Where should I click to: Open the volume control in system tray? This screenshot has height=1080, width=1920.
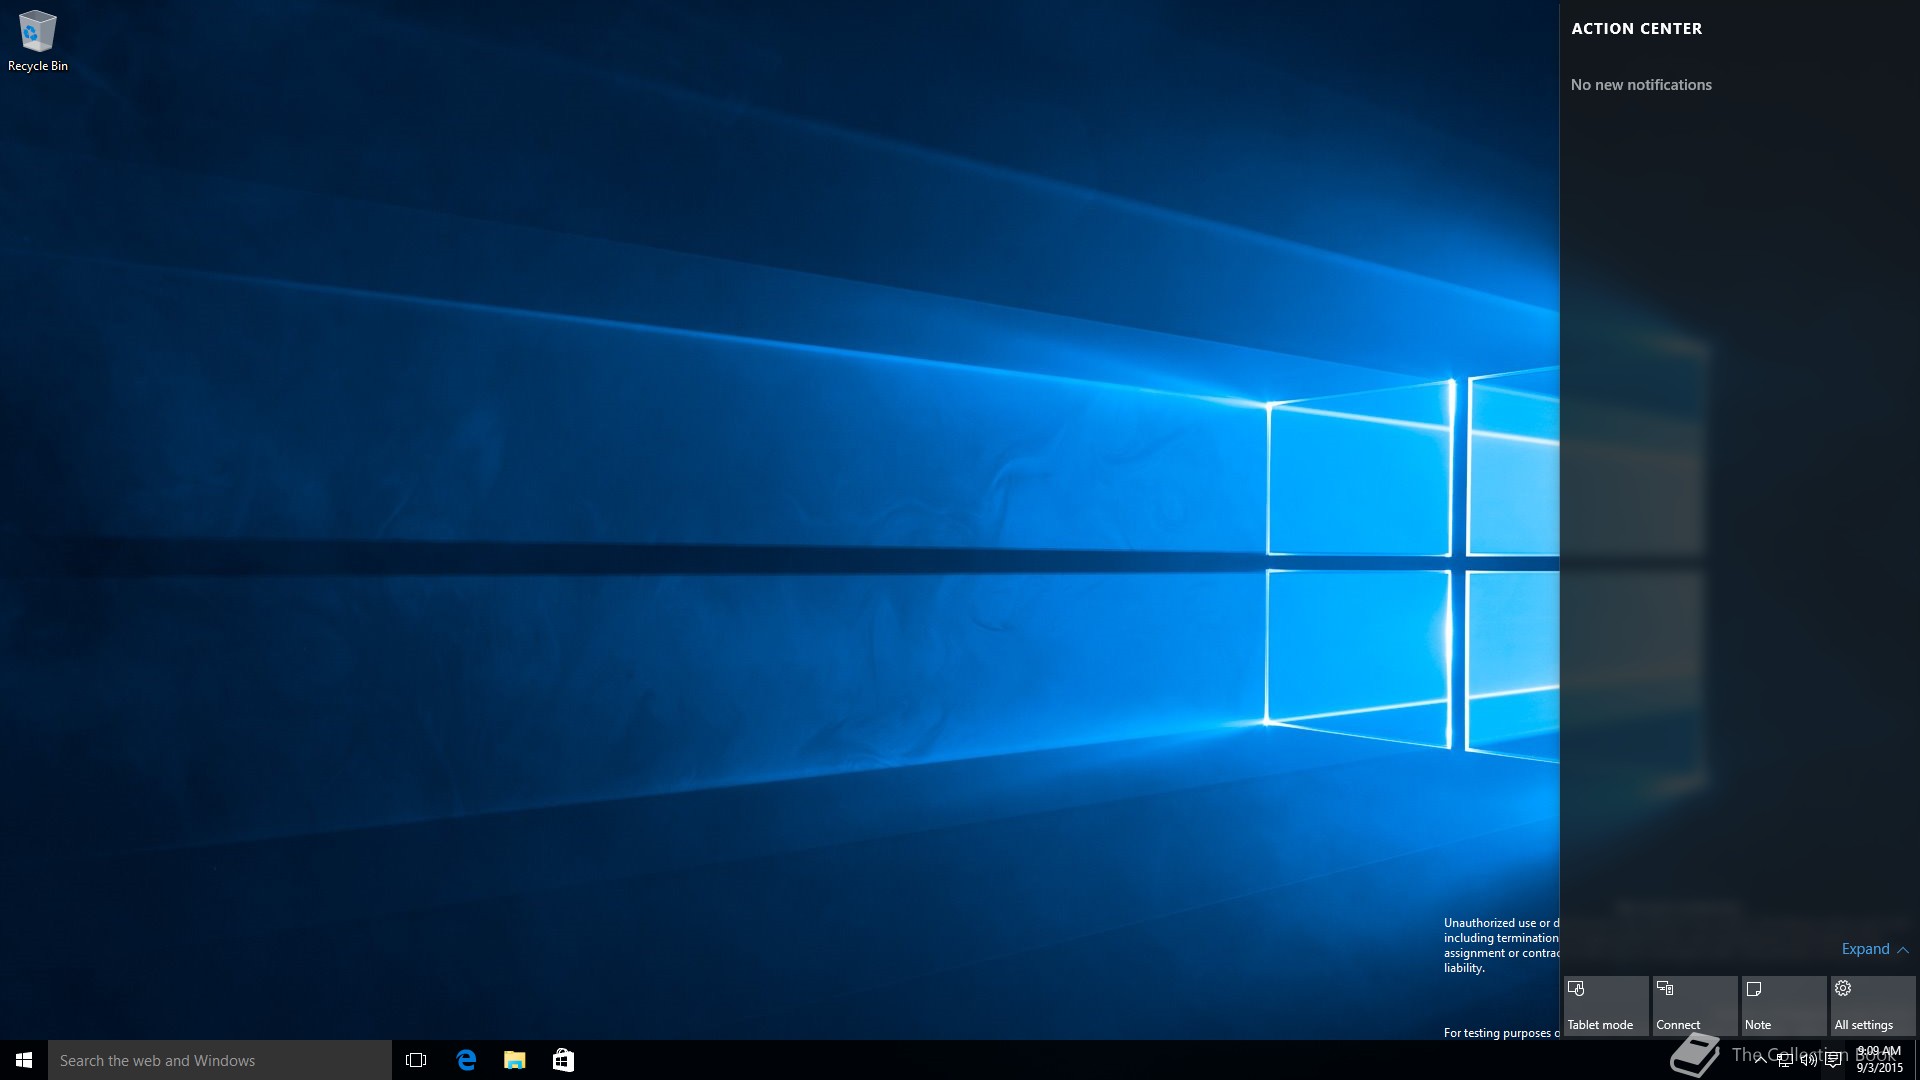[x=1808, y=1060]
